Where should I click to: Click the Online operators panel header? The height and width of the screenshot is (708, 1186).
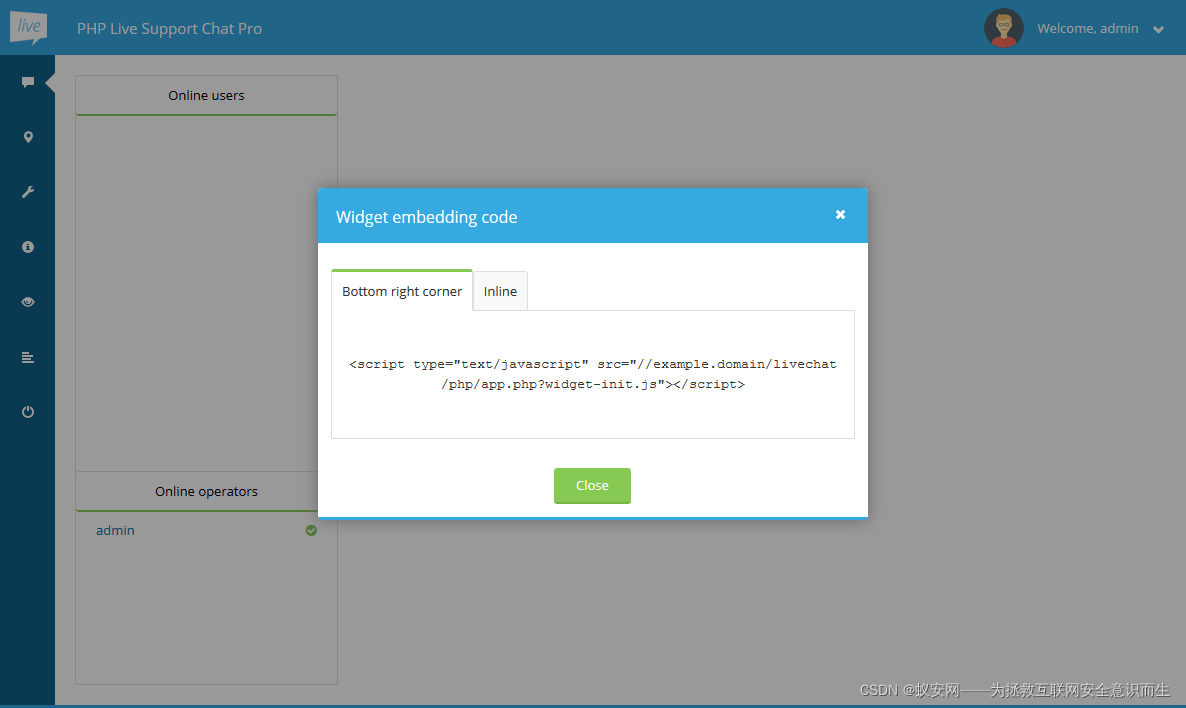206,492
